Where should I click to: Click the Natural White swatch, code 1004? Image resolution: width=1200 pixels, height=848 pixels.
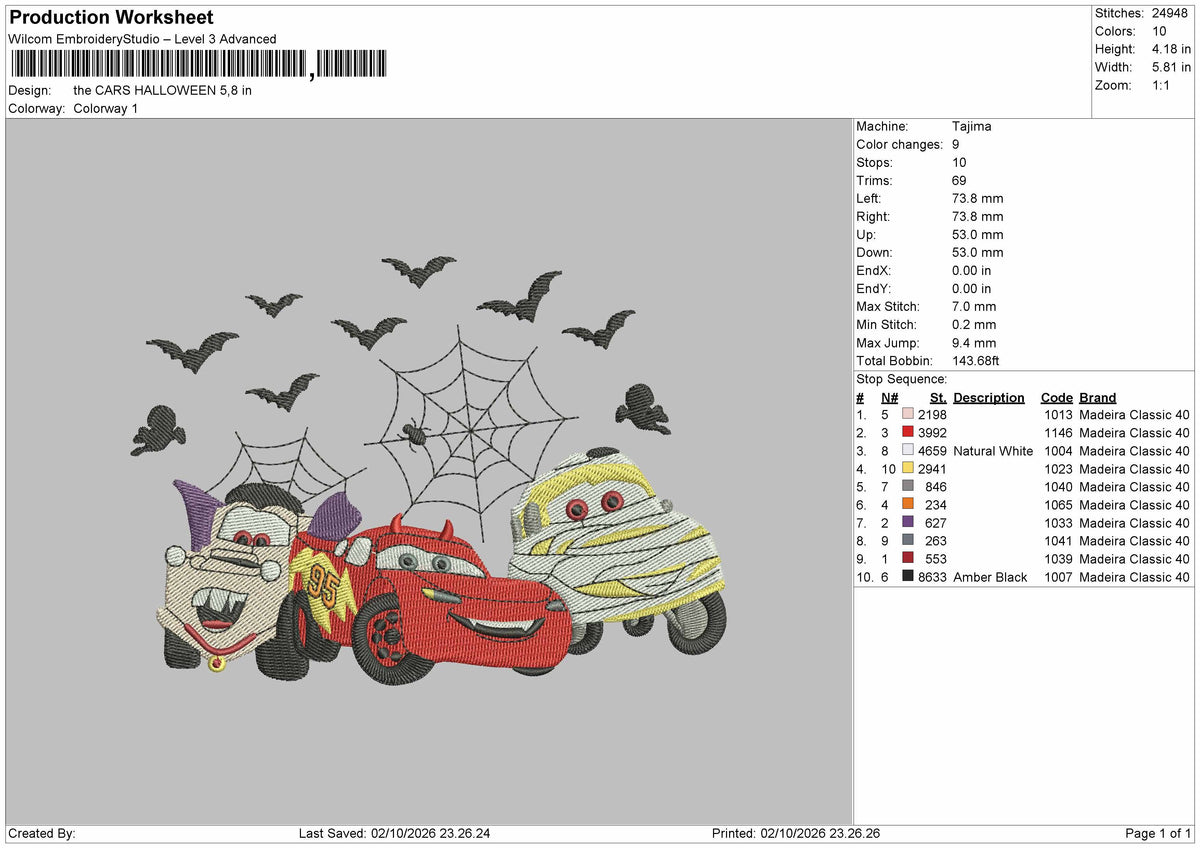(x=908, y=451)
